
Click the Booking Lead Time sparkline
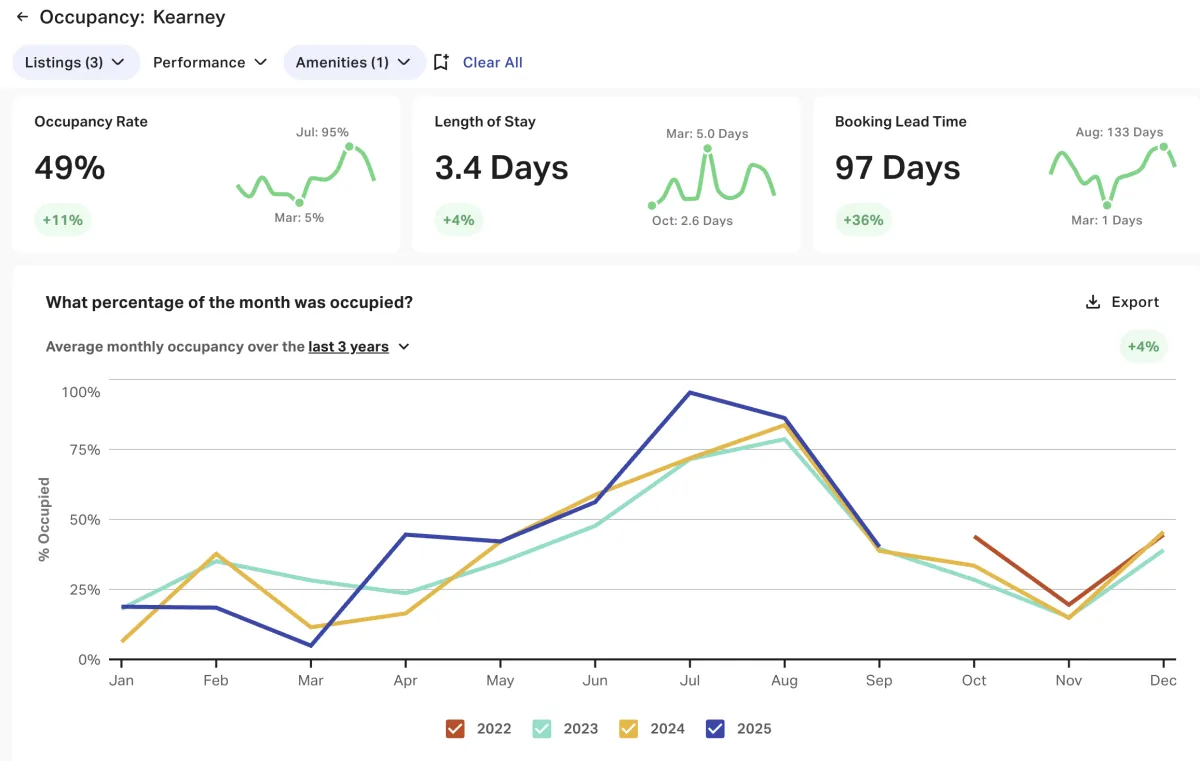click(1111, 174)
